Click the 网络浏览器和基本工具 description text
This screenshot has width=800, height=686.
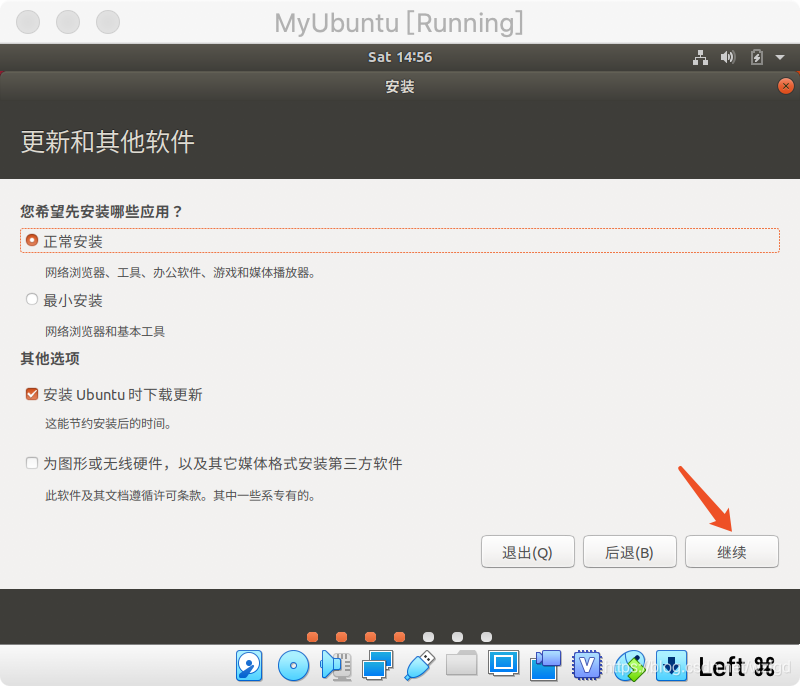coord(105,332)
